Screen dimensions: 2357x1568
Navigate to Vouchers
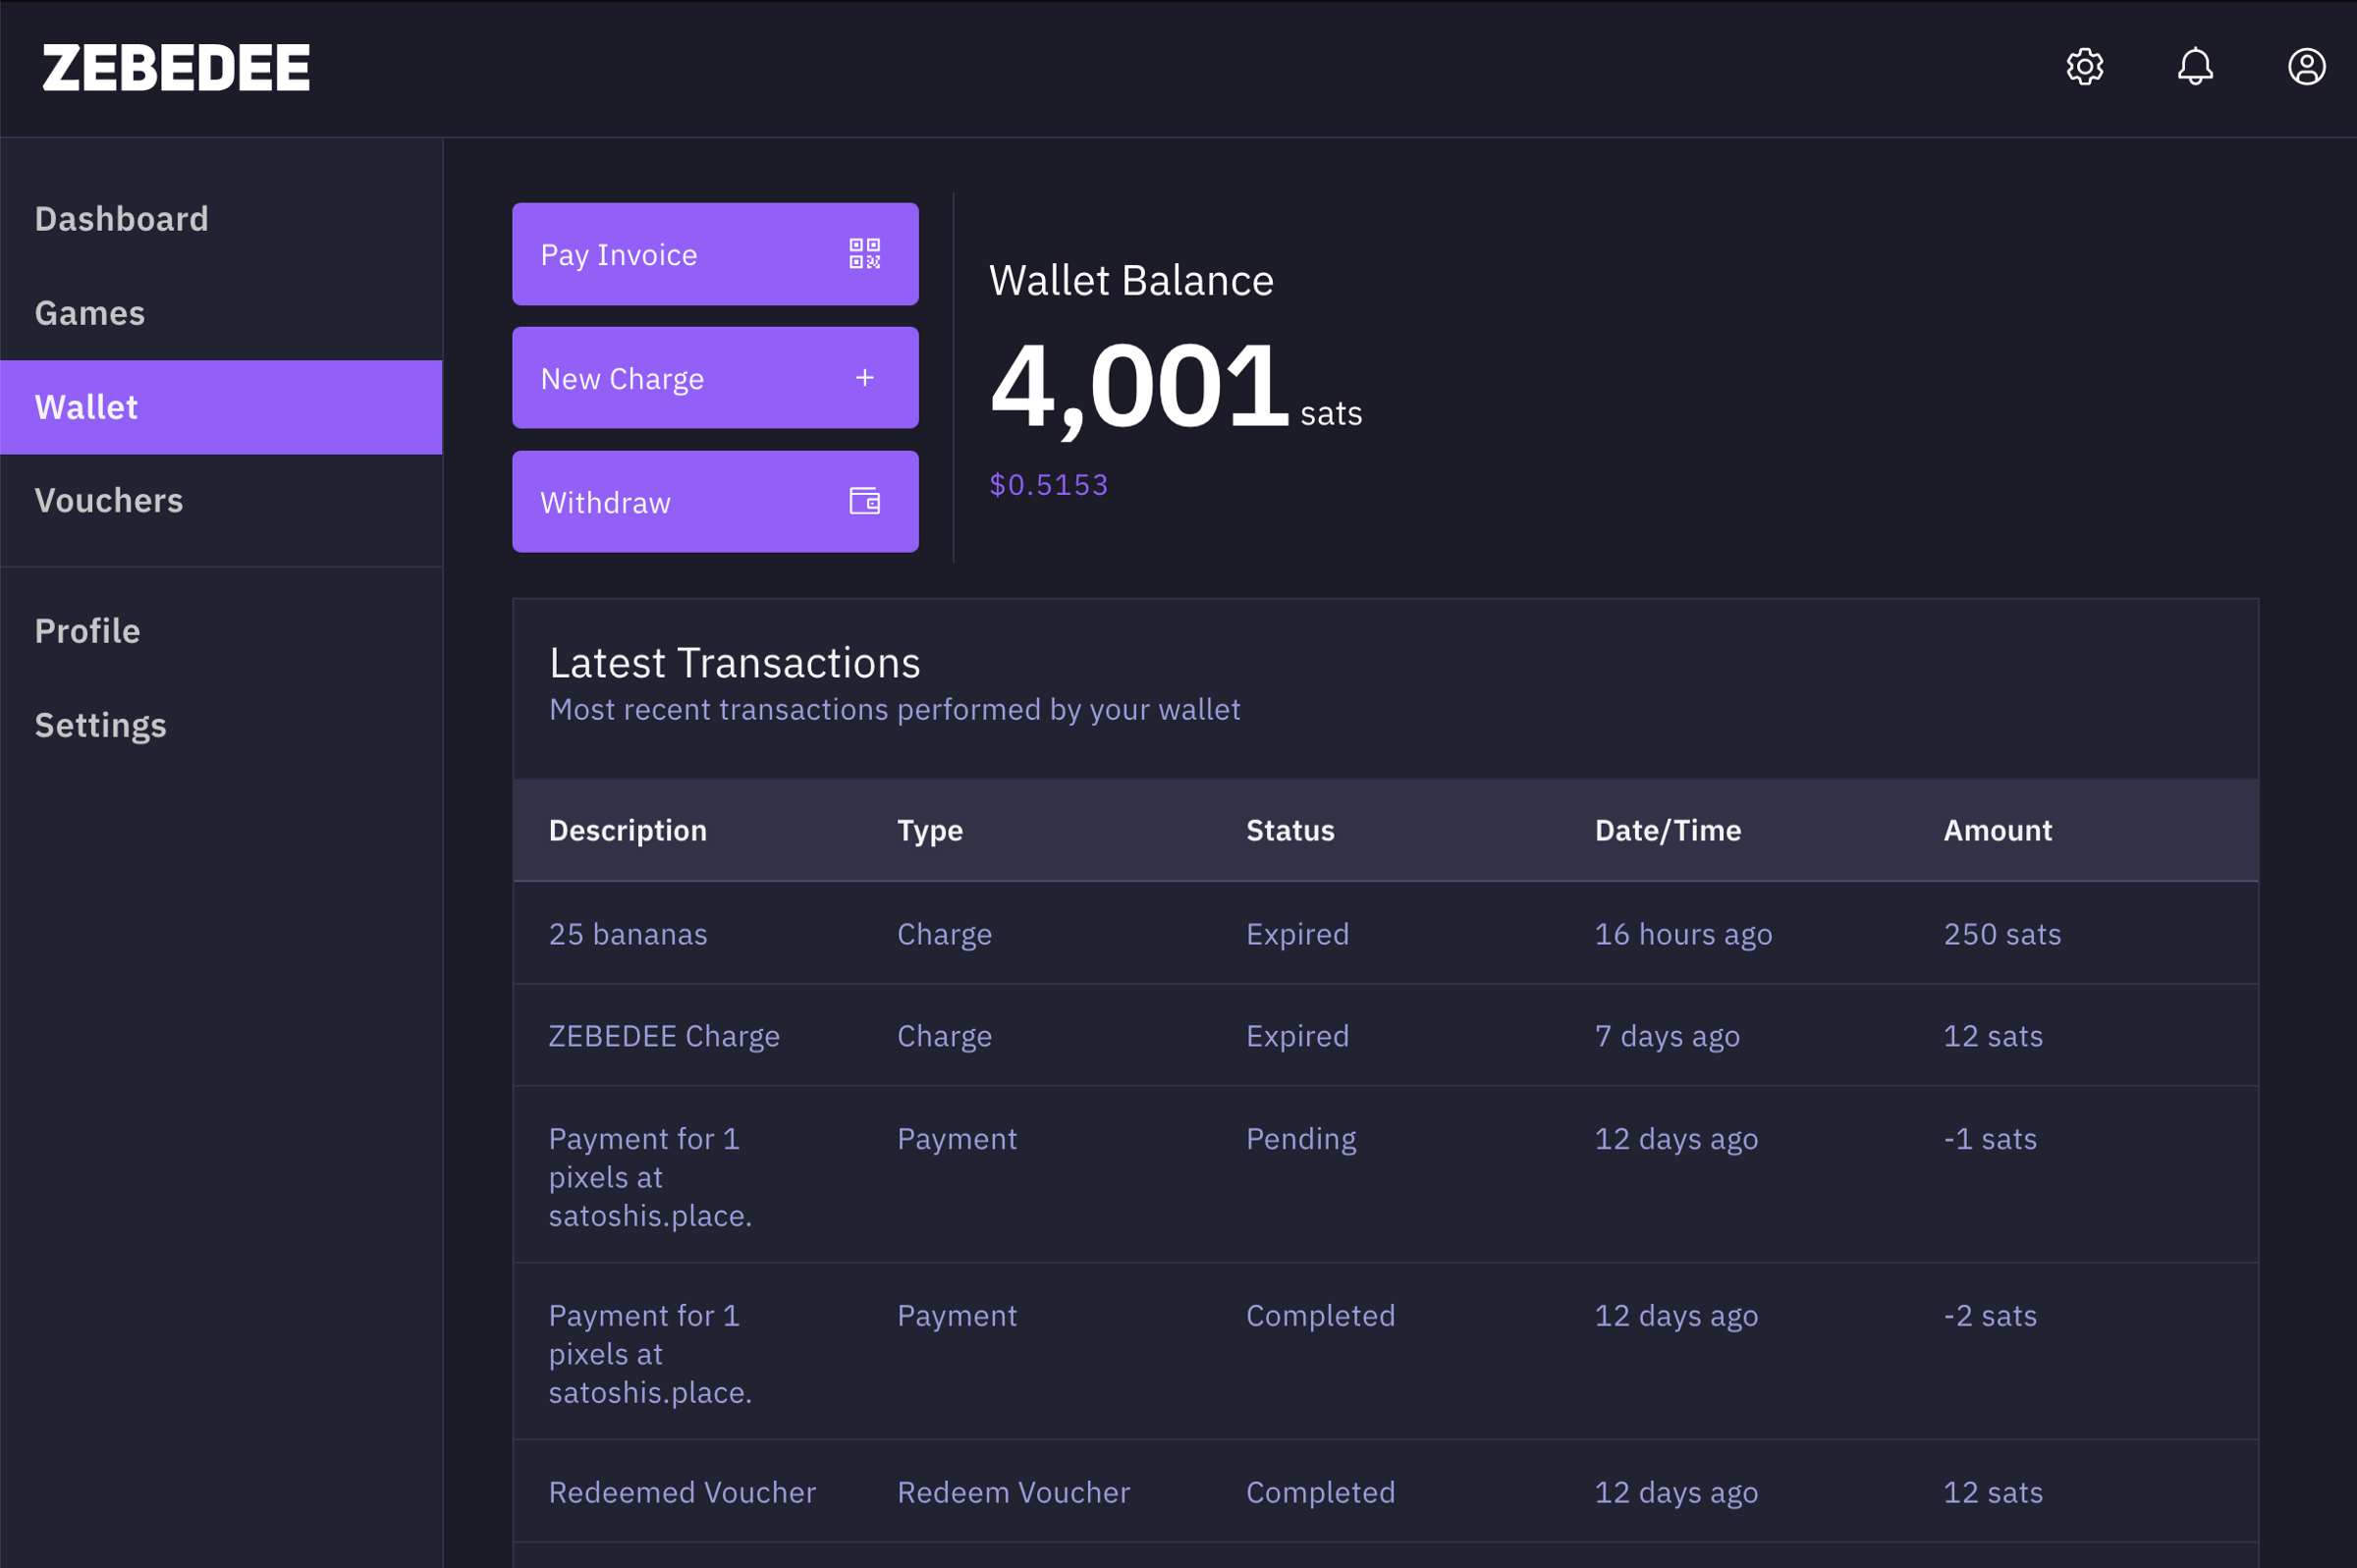[x=108, y=500]
